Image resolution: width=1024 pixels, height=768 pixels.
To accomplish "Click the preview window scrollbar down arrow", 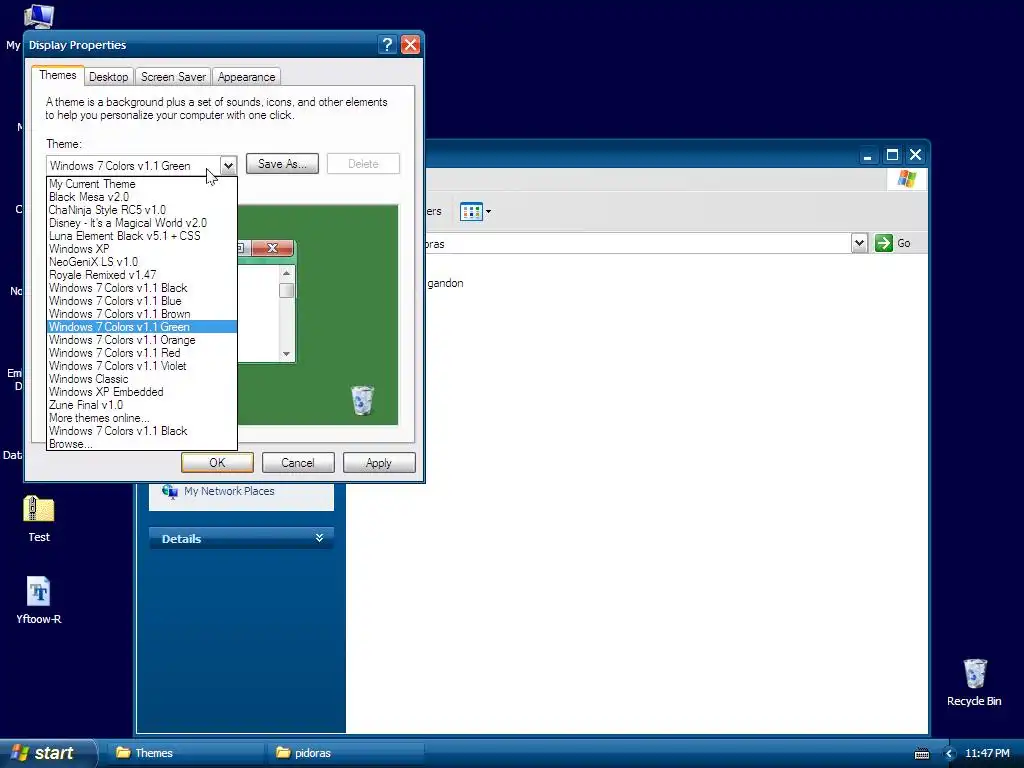I will tap(286, 354).
